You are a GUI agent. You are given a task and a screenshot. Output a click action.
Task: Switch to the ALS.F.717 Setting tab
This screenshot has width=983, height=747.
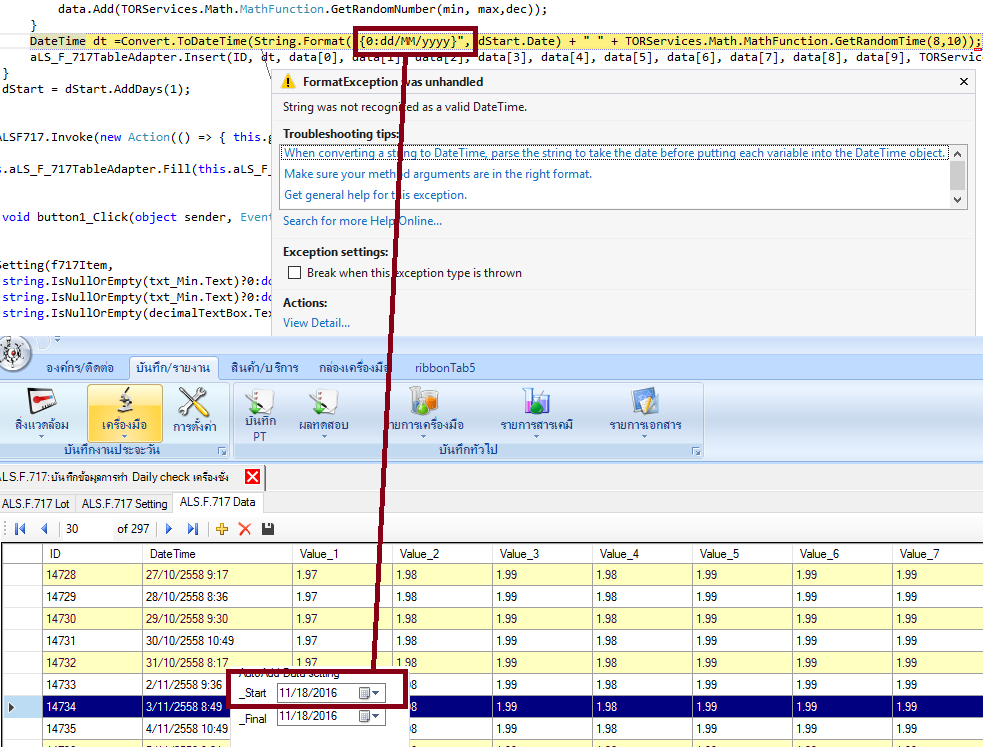[x=124, y=503]
